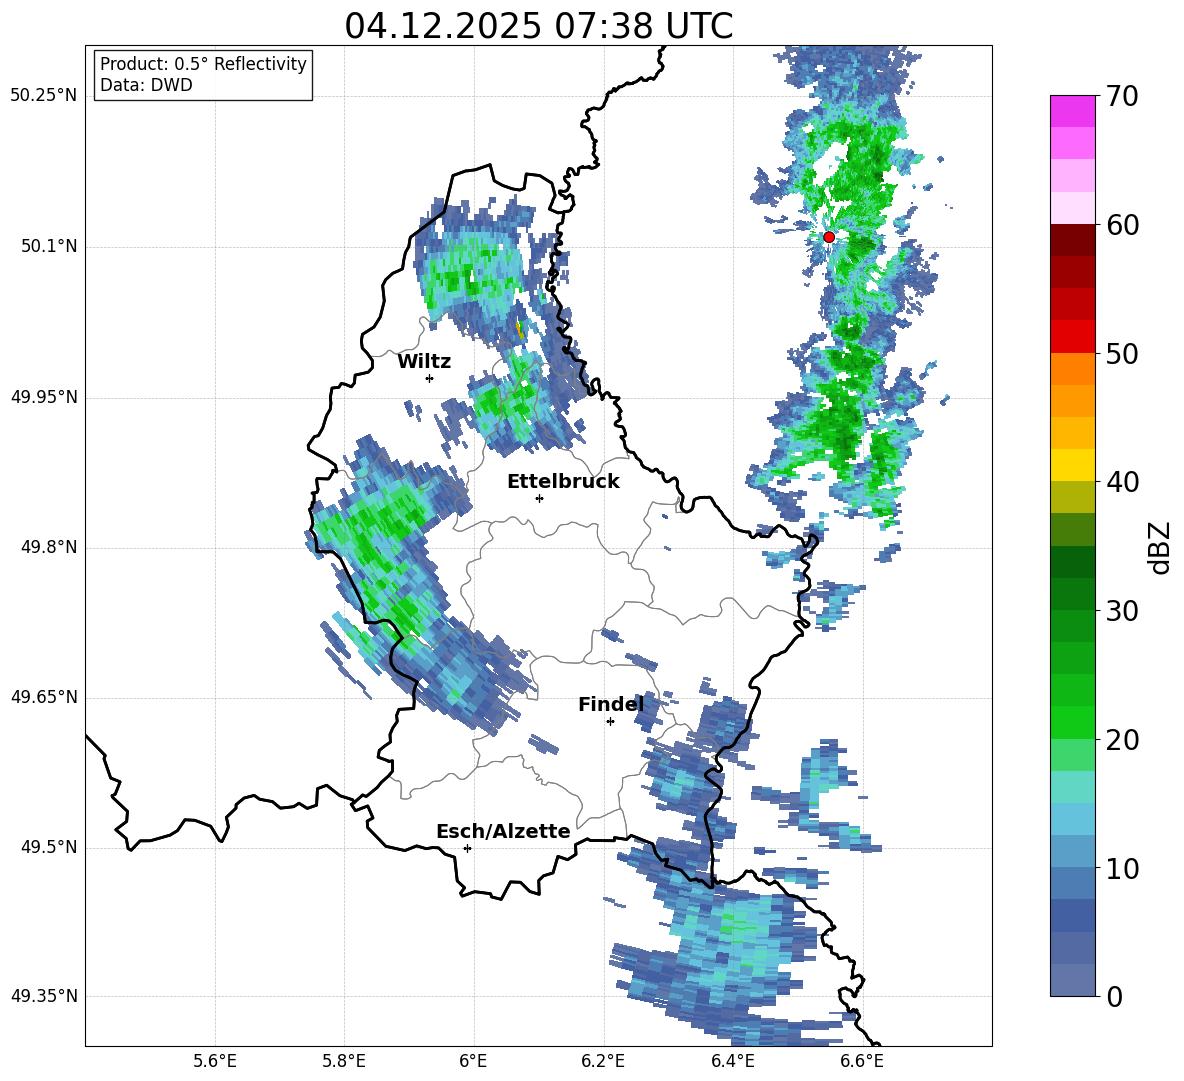
Task: Click the 50.25°N latitude label
Action: pyautogui.click(x=44, y=96)
